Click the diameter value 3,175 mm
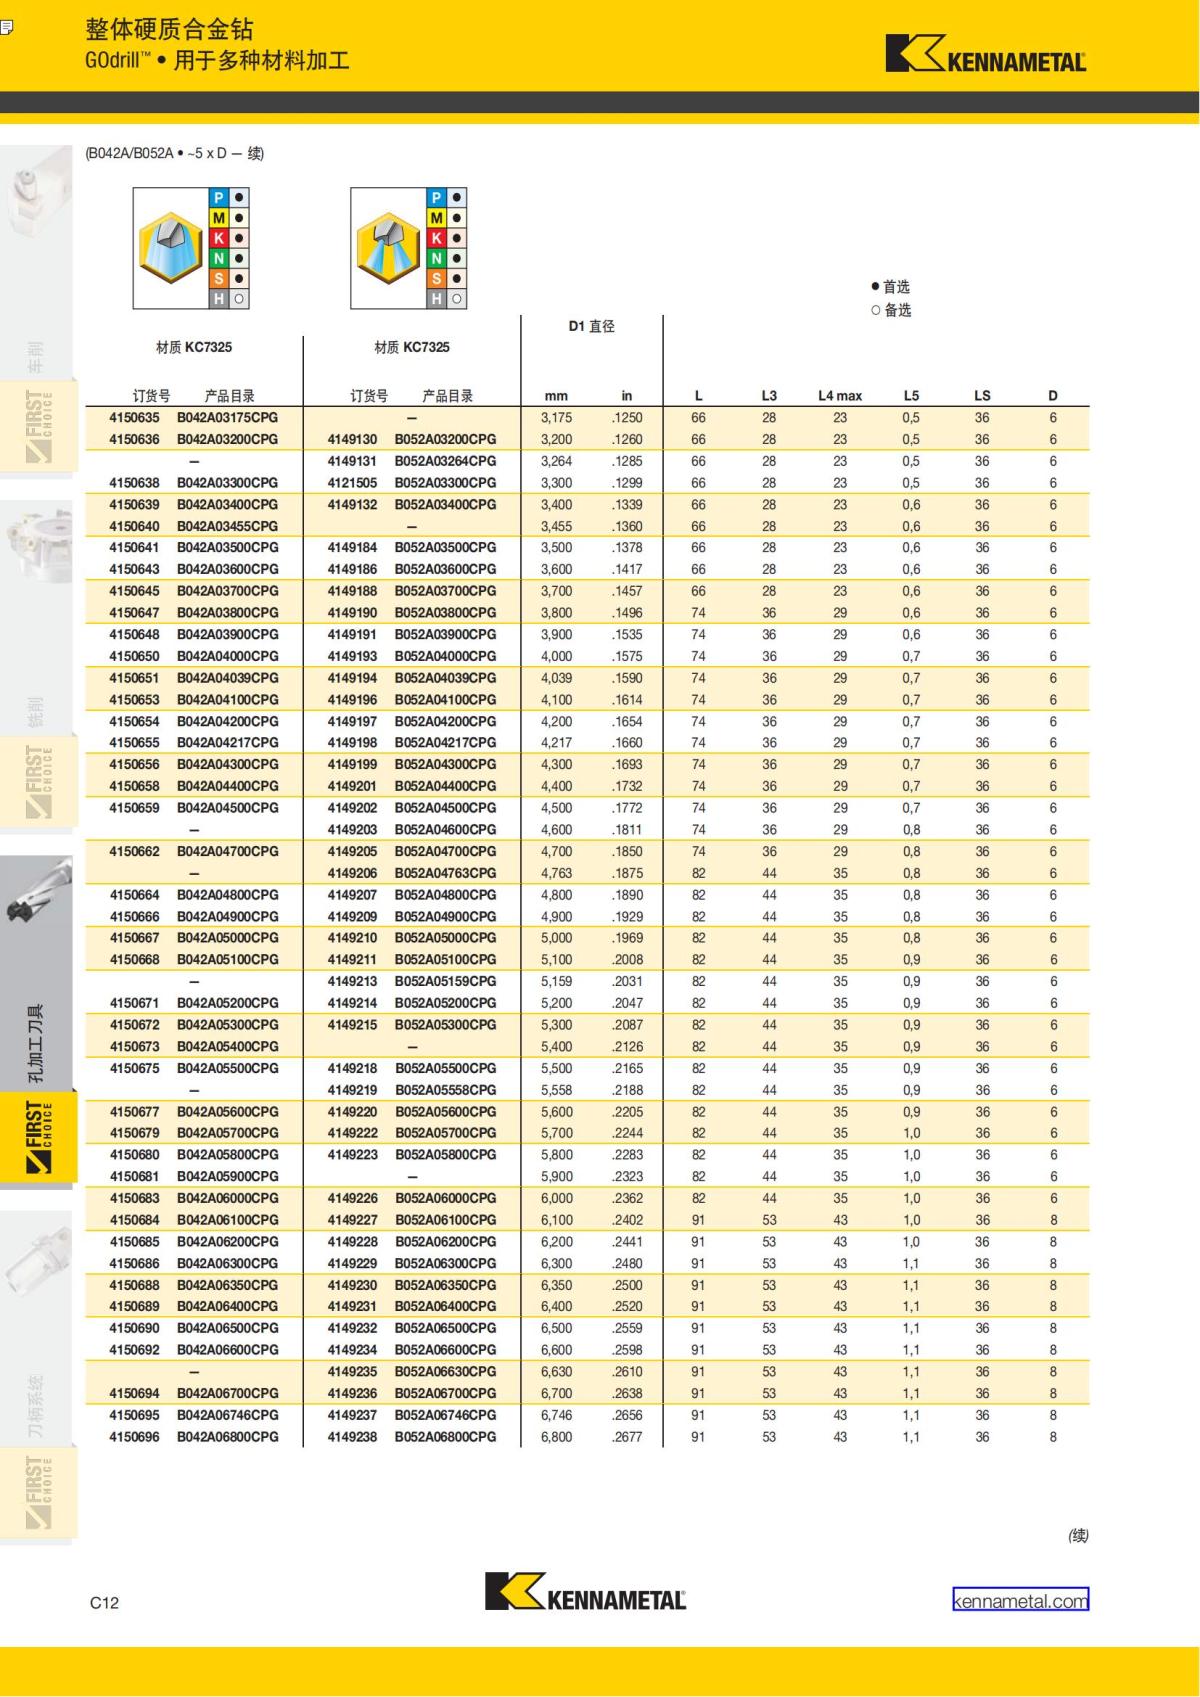The width and height of the screenshot is (1200, 1697). [557, 418]
